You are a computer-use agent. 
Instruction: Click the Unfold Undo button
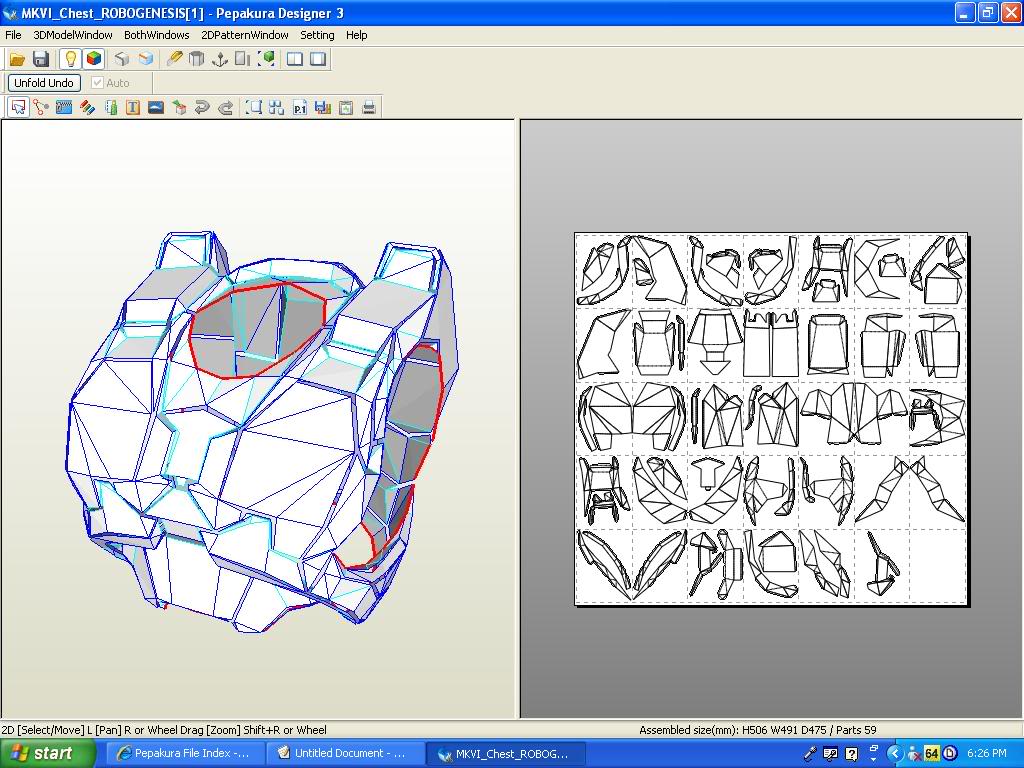tap(44, 83)
